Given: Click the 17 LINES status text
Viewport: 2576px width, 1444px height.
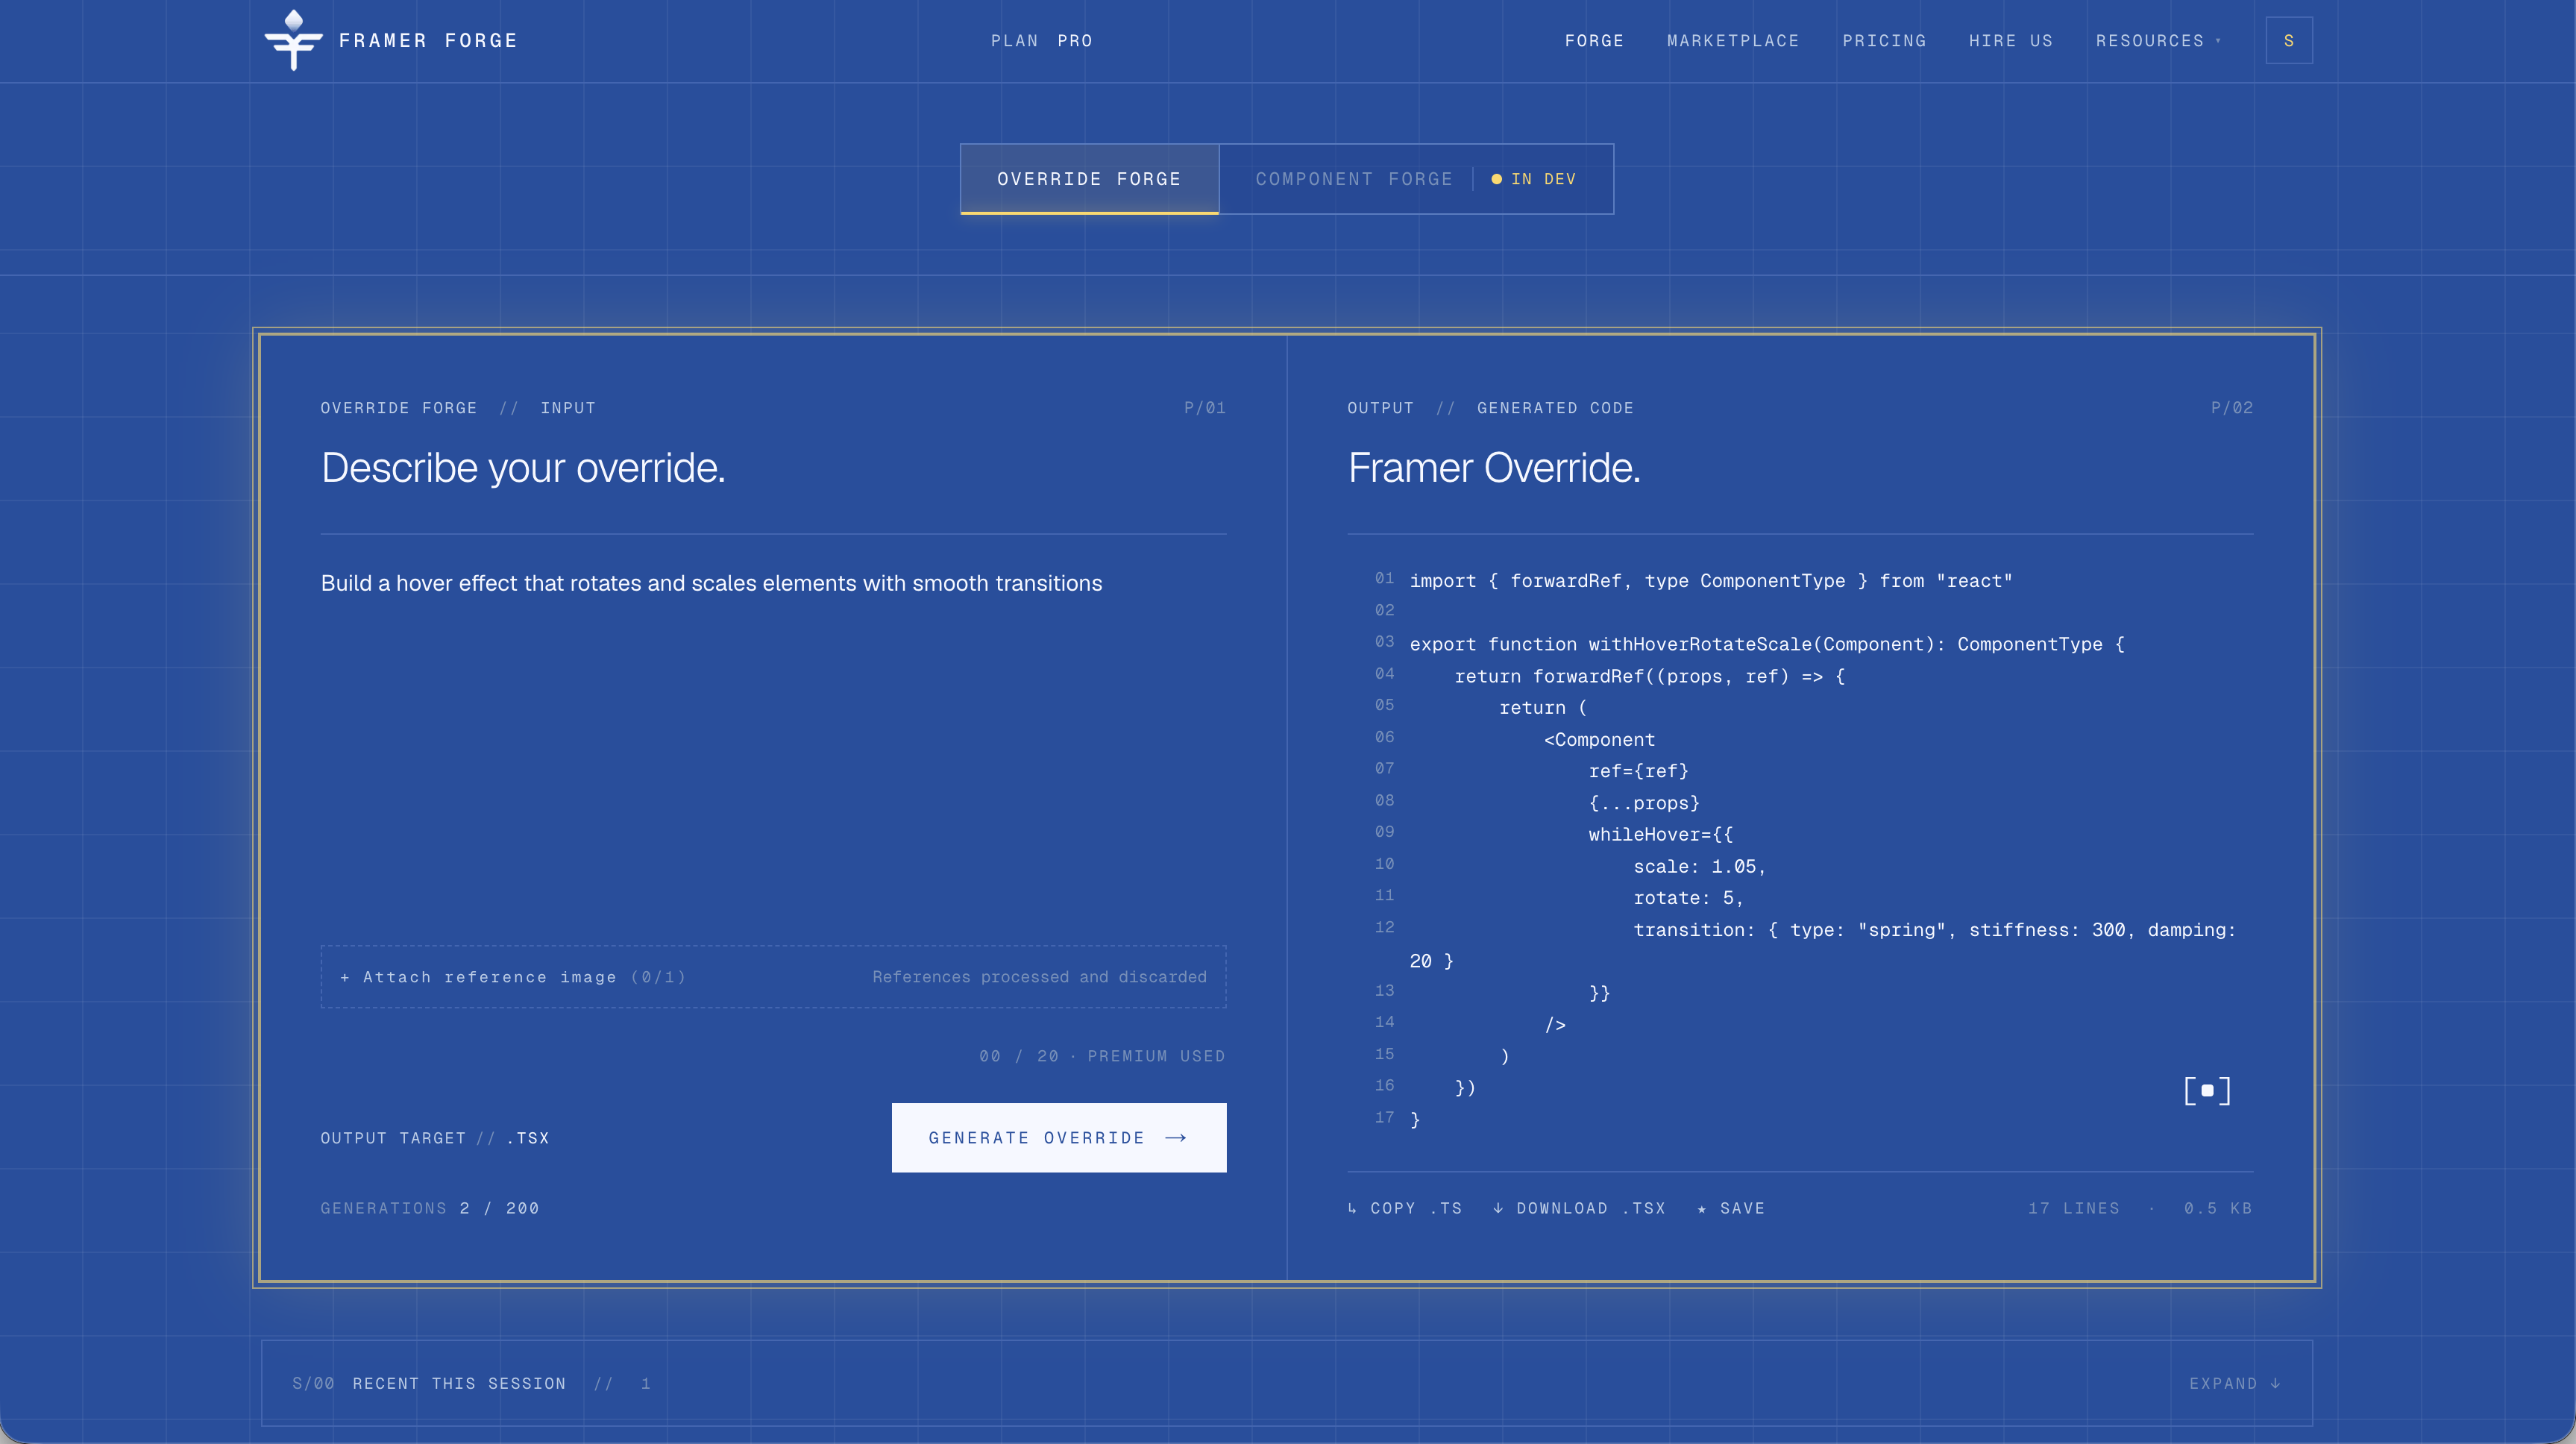Looking at the screenshot, I should pyautogui.click(x=2074, y=1208).
